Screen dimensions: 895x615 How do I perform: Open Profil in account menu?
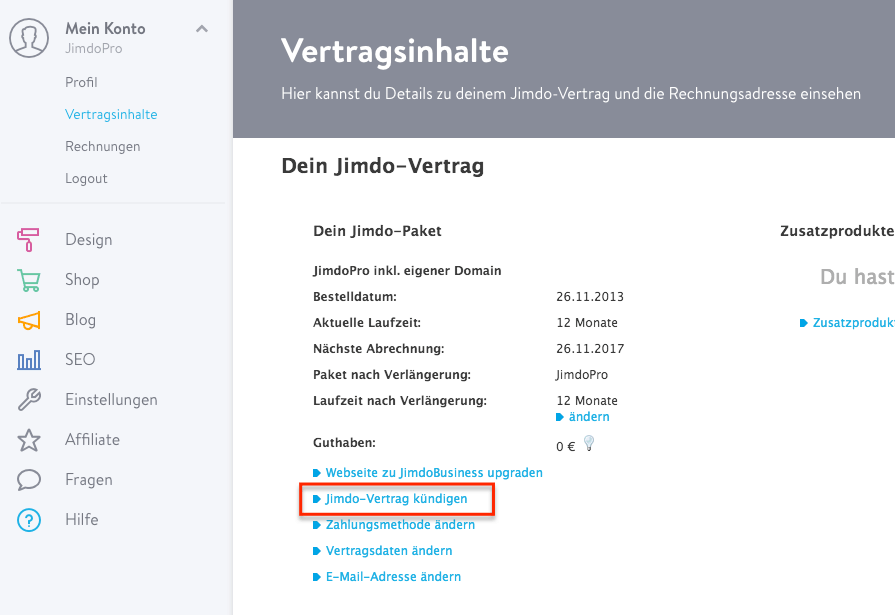pos(81,82)
